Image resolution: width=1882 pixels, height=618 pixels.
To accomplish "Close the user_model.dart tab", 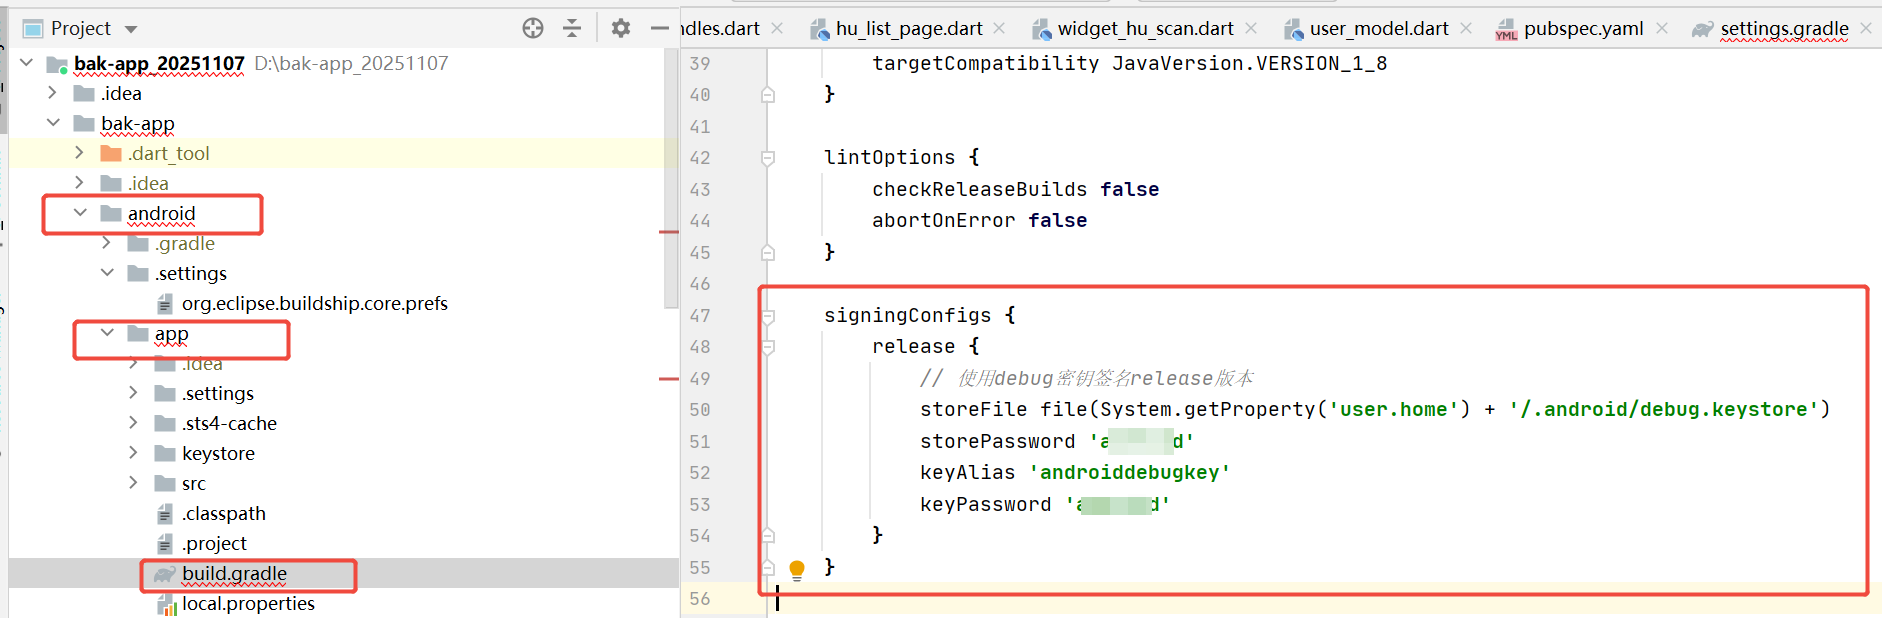I will pos(1466,28).
